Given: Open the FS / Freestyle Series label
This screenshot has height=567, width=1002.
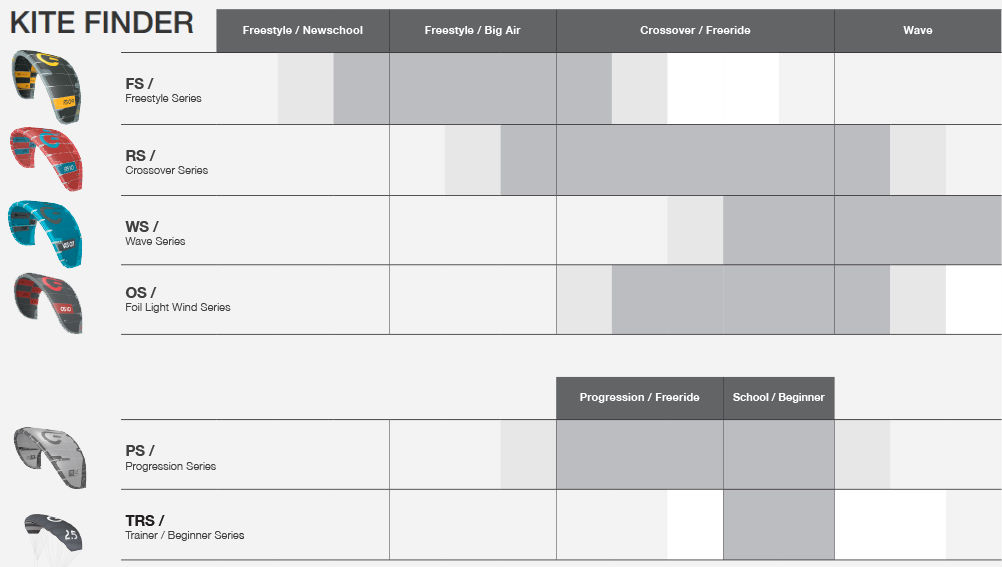Looking at the screenshot, I should pos(163,91).
